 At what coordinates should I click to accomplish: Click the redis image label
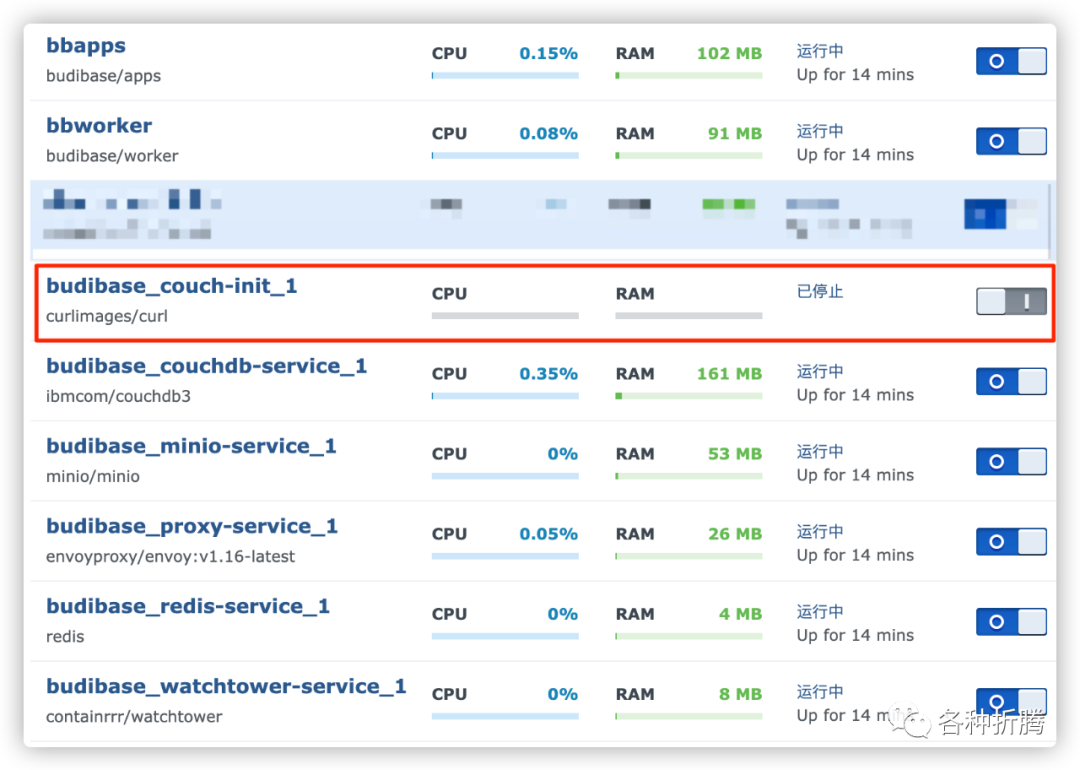(65, 636)
